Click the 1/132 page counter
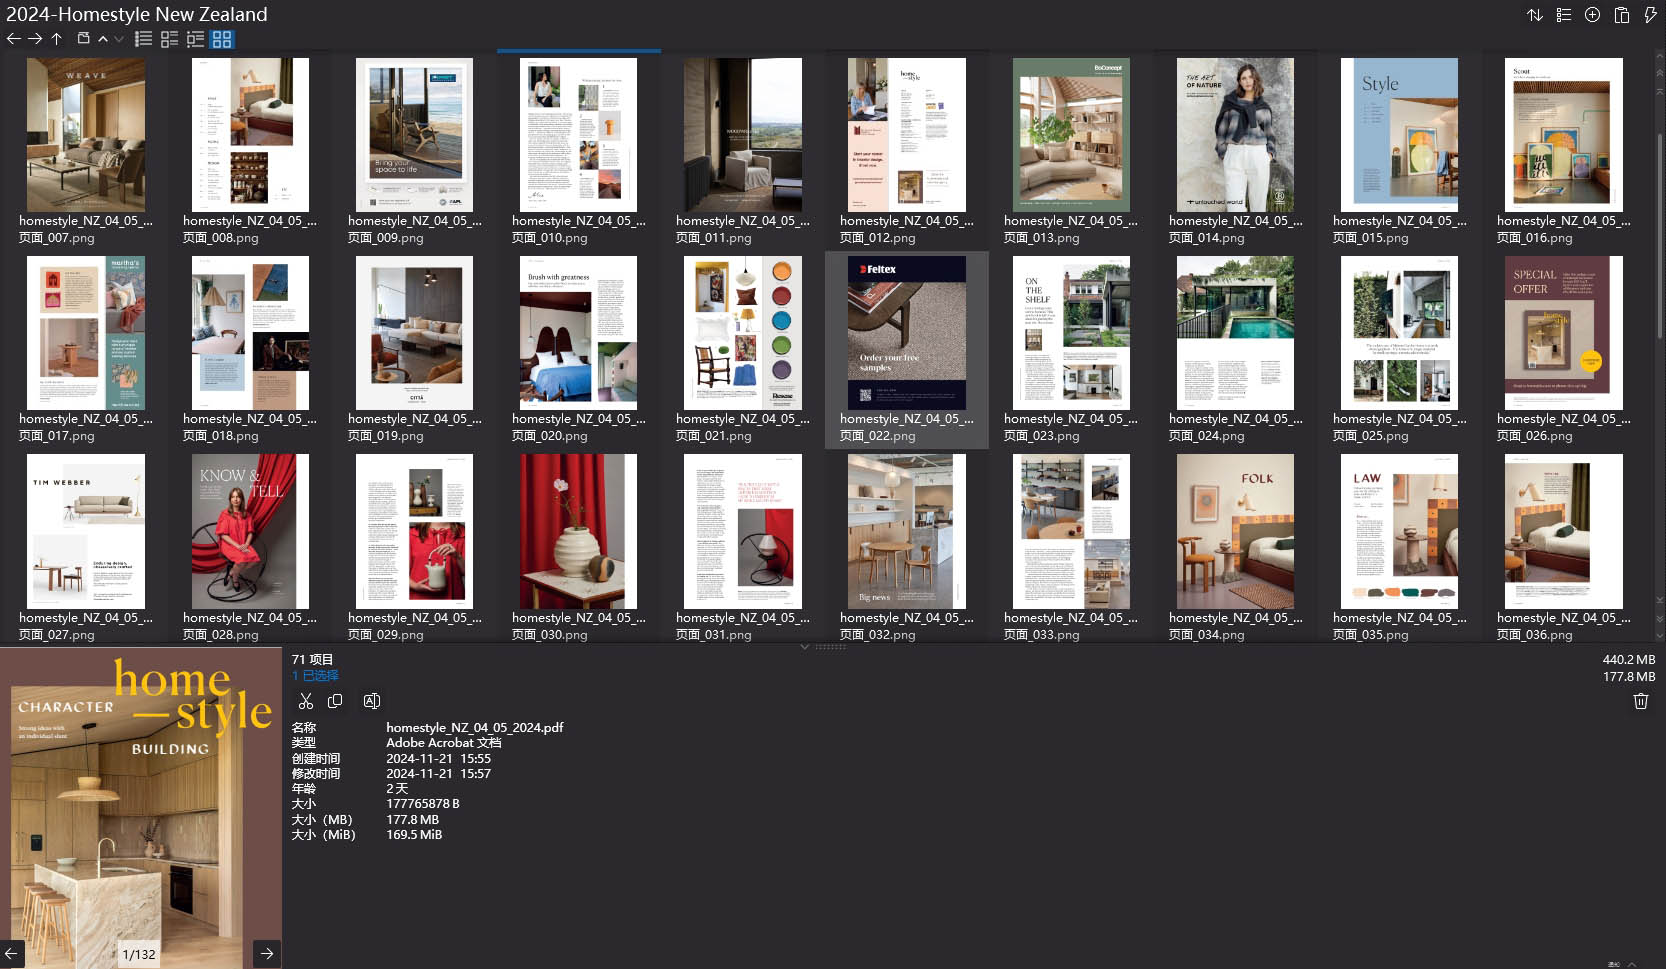The width and height of the screenshot is (1666, 969). click(x=139, y=954)
